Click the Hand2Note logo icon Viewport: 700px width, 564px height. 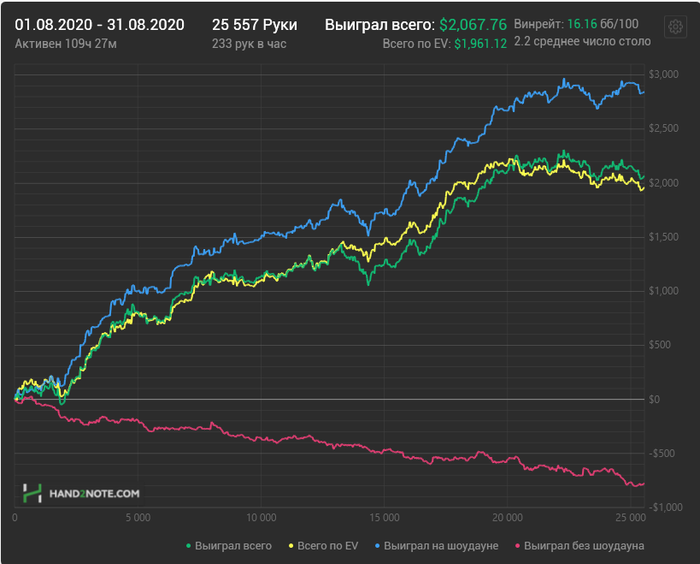32,493
